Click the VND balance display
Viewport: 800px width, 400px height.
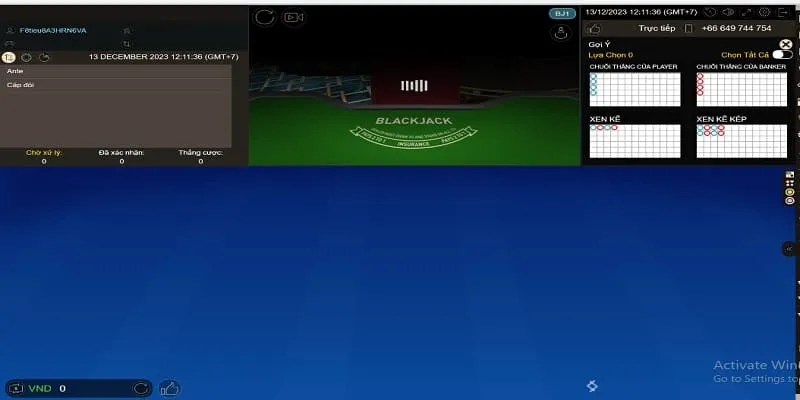(79, 388)
